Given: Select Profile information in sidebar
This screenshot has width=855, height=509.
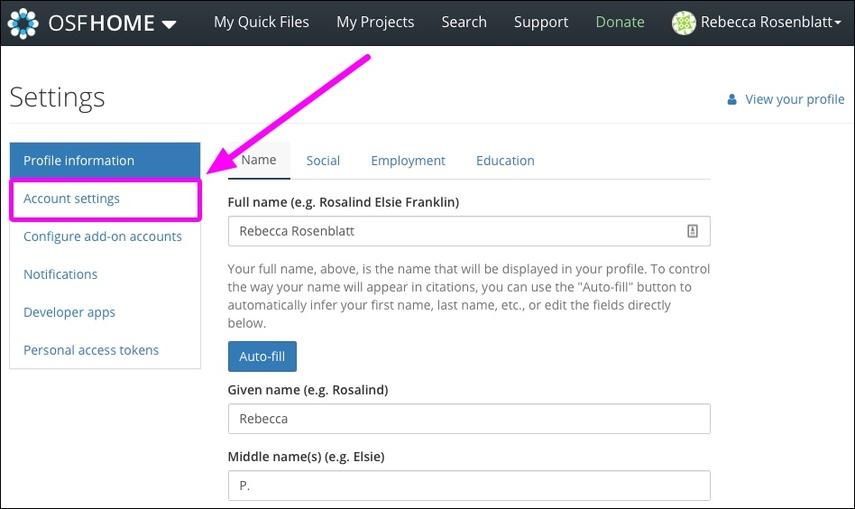Looking at the screenshot, I should (x=105, y=160).
